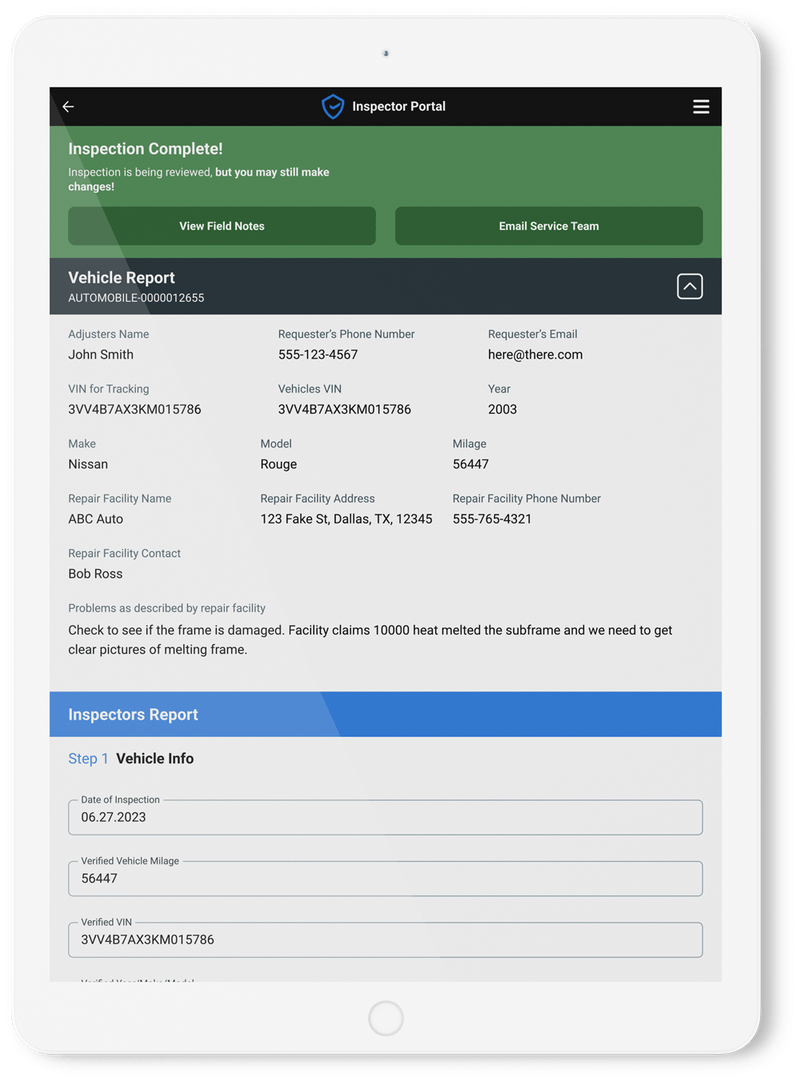Click the Inspectors Report blue header bar
Screen dimensions: 800x1082
(385, 714)
